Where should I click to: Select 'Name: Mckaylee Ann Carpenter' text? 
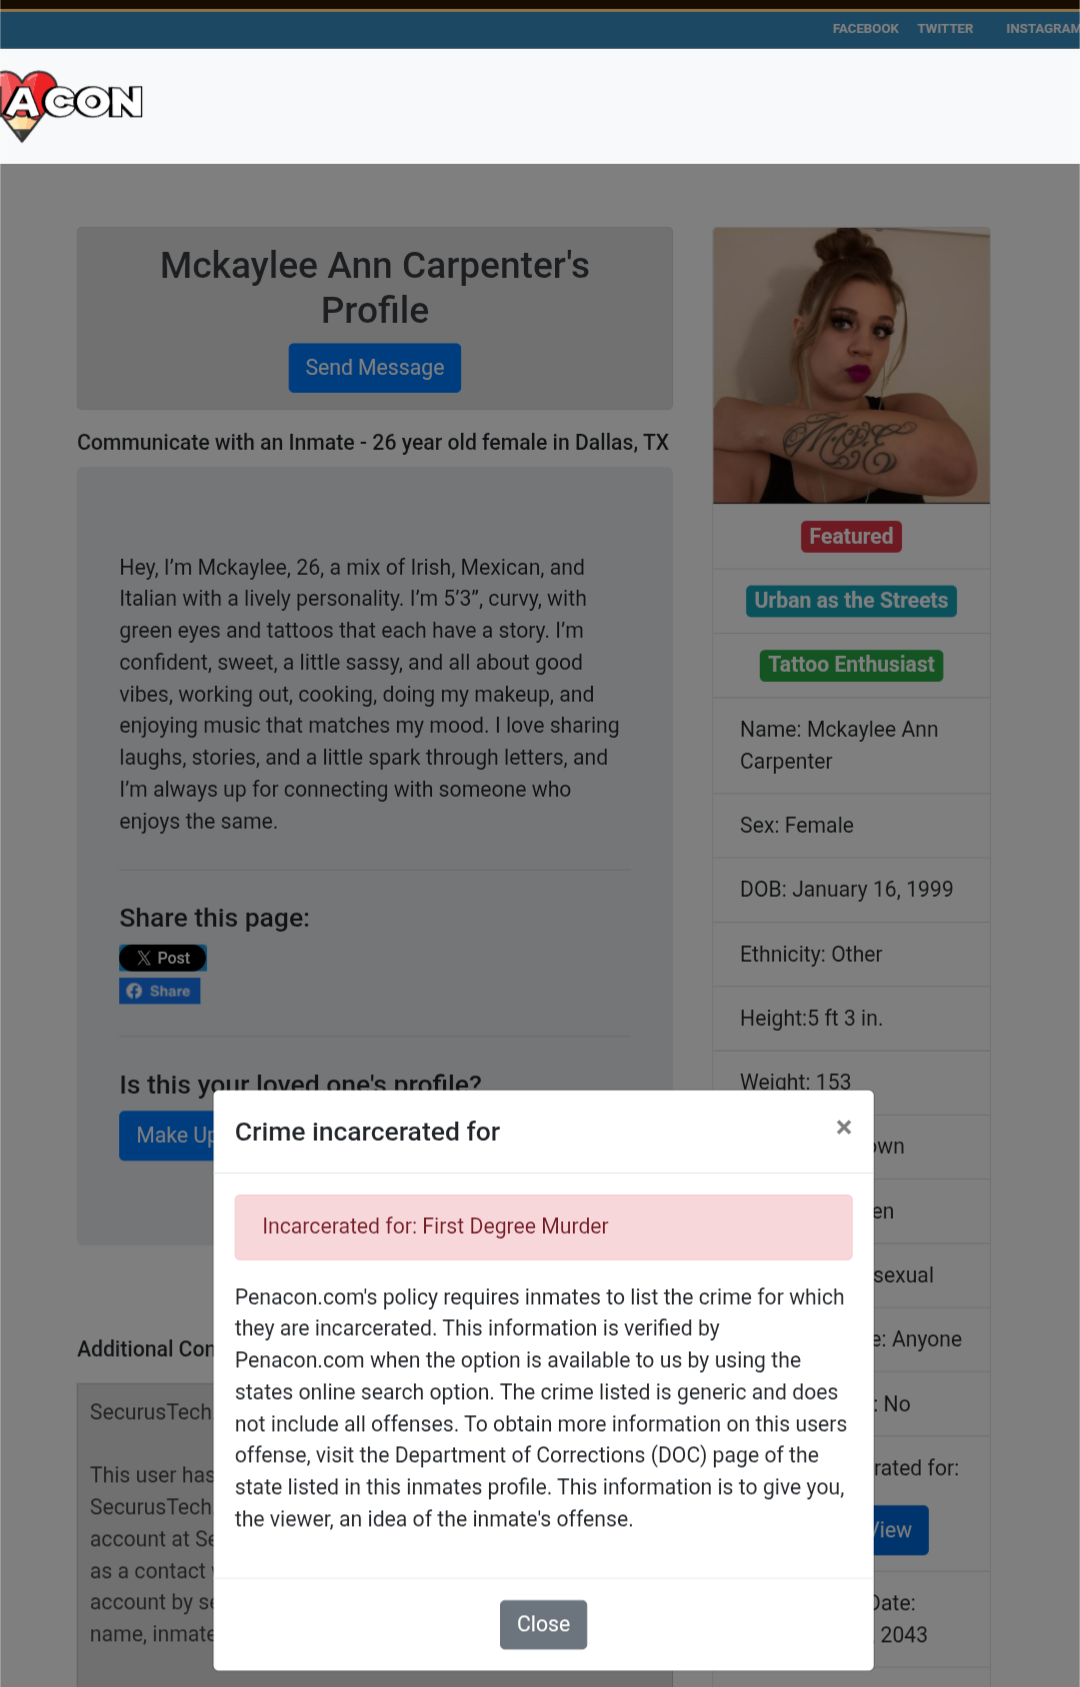pyautogui.click(x=839, y=746)
